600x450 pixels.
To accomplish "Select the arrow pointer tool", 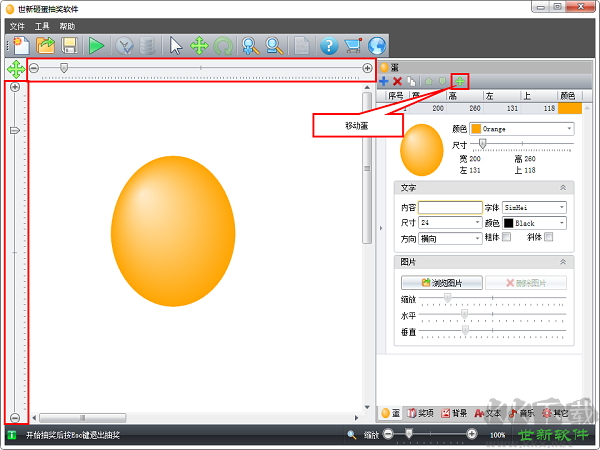I will click(x=176, y=45).
